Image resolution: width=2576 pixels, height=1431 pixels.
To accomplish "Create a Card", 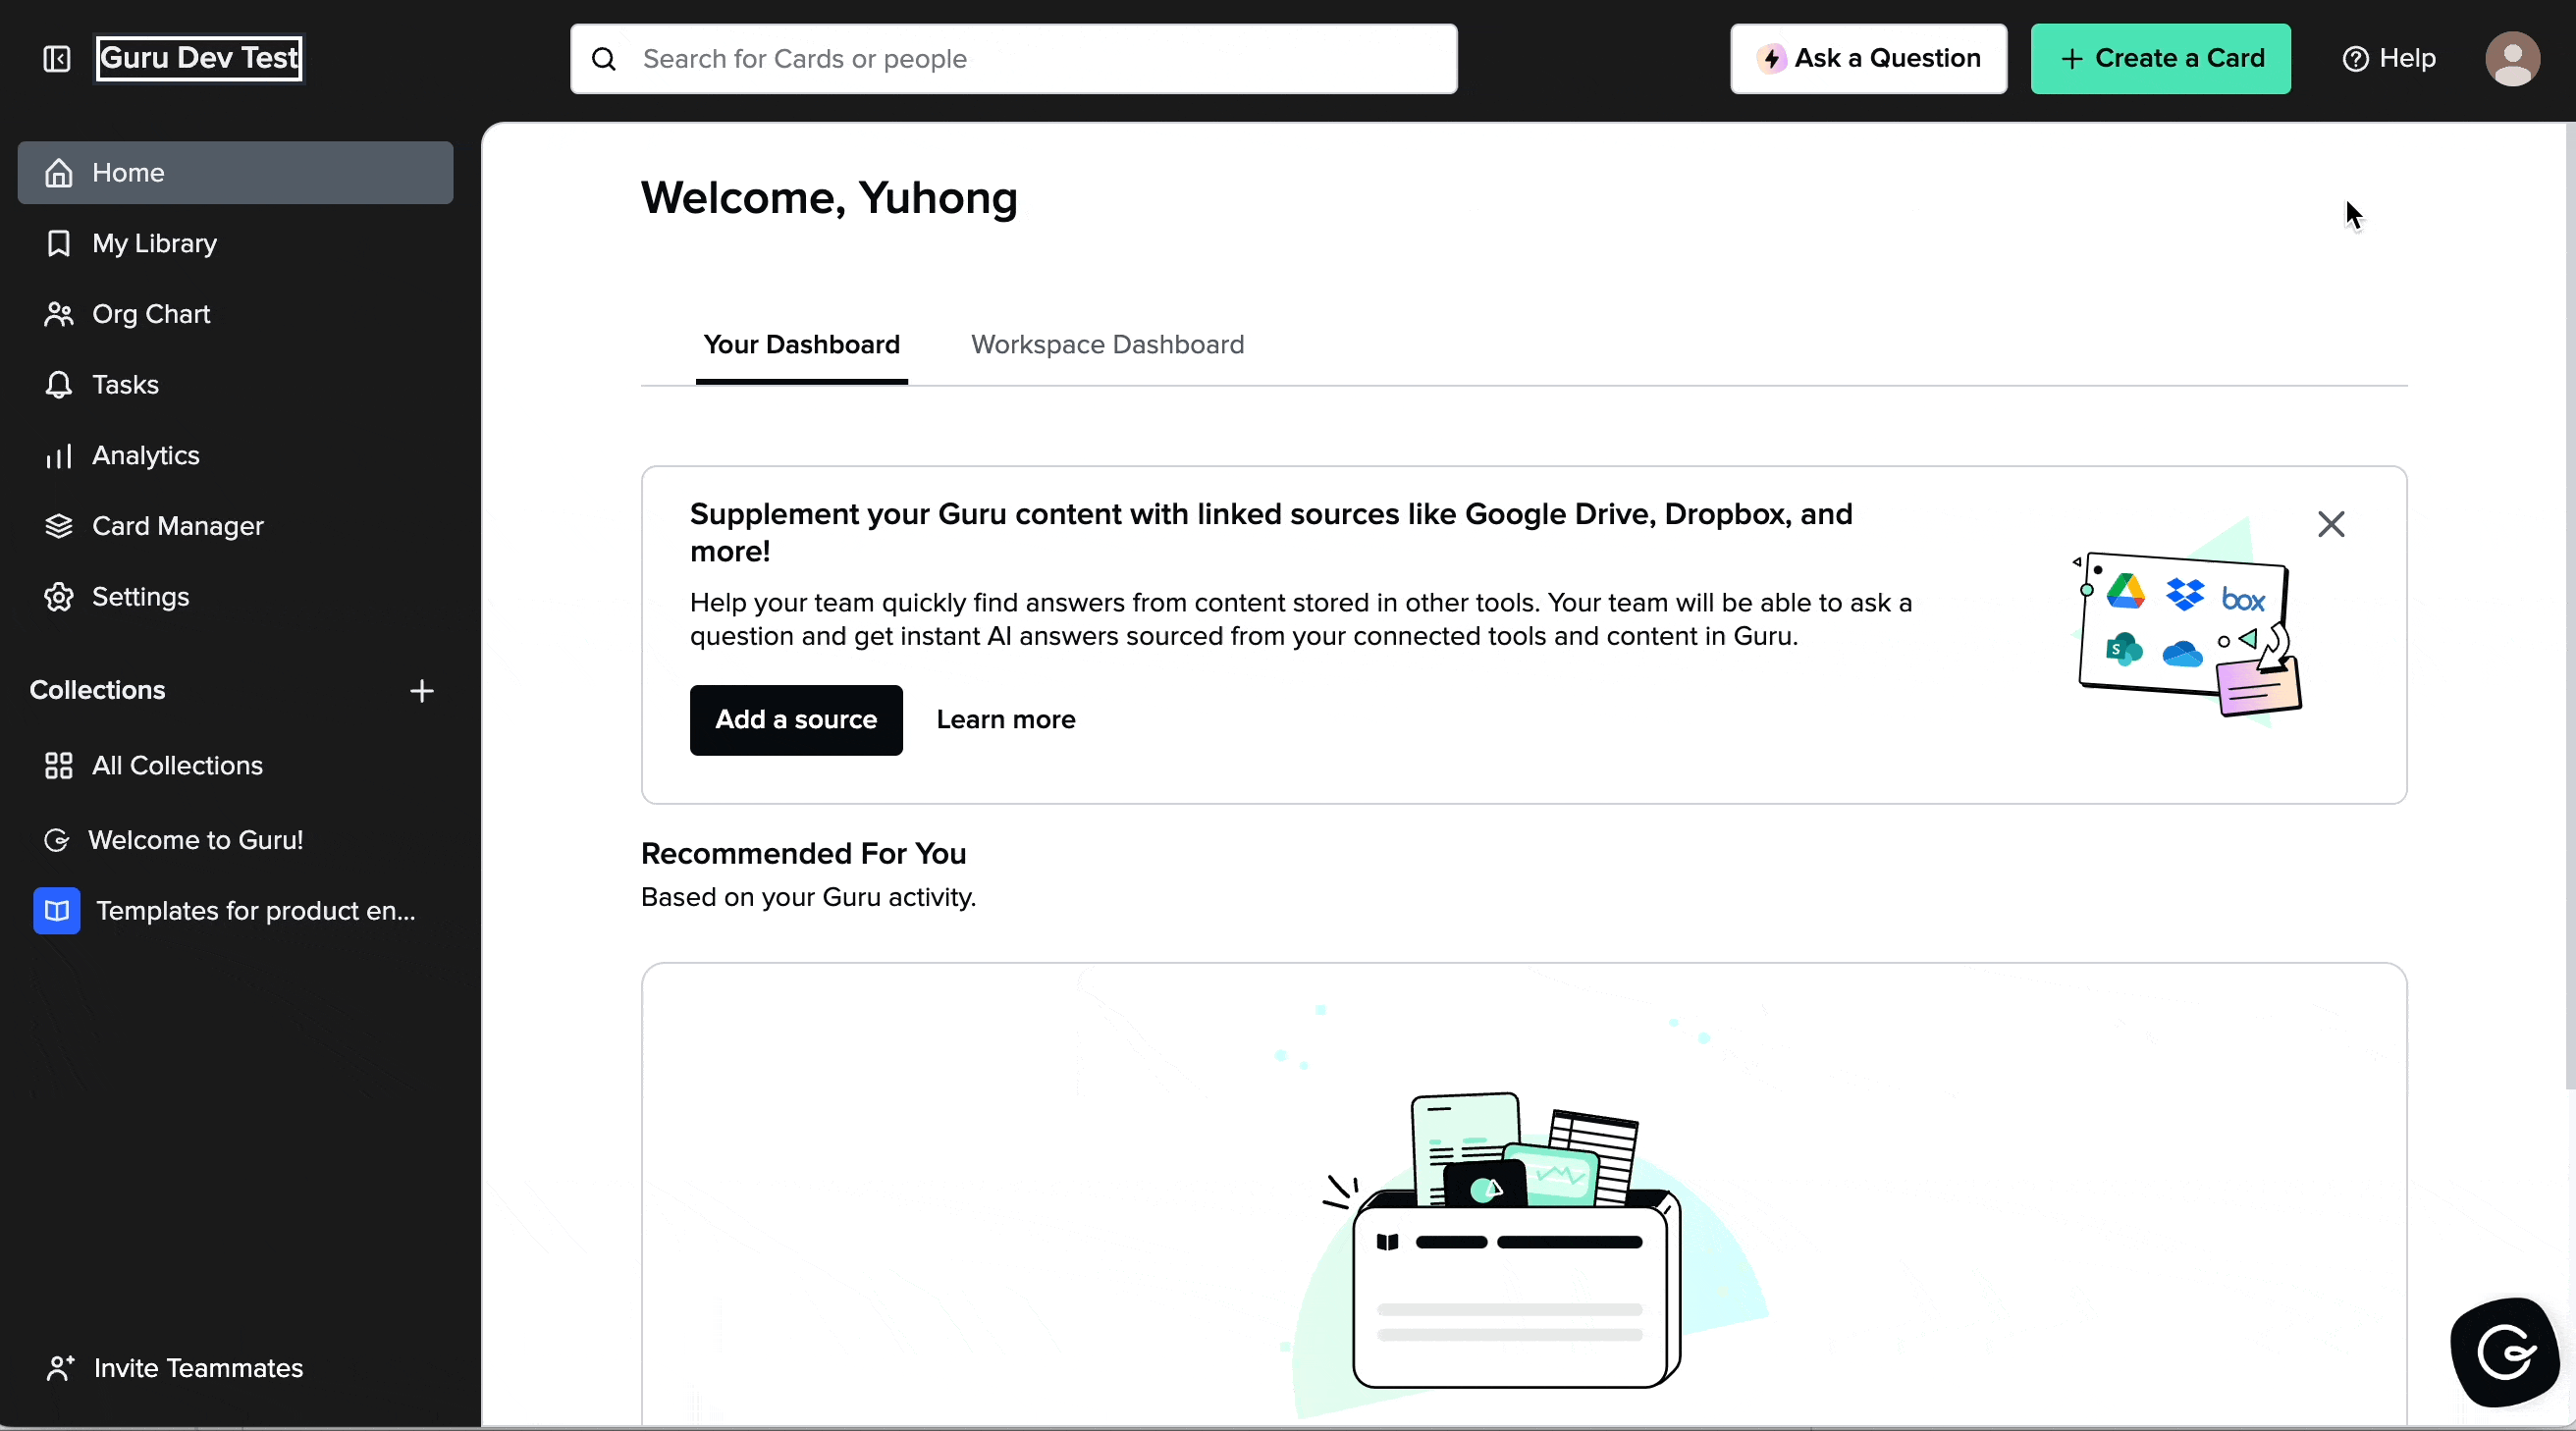I will 2160,58.
